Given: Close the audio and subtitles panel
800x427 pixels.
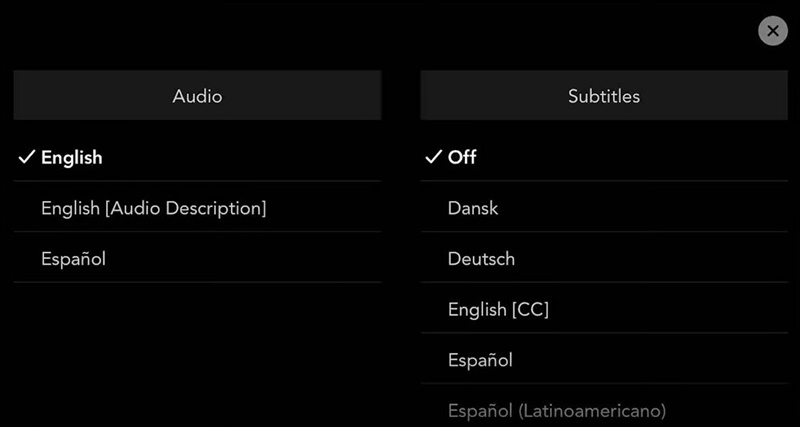Looking at the screenshot, I should pyautogui.click(x=772, y=31).
